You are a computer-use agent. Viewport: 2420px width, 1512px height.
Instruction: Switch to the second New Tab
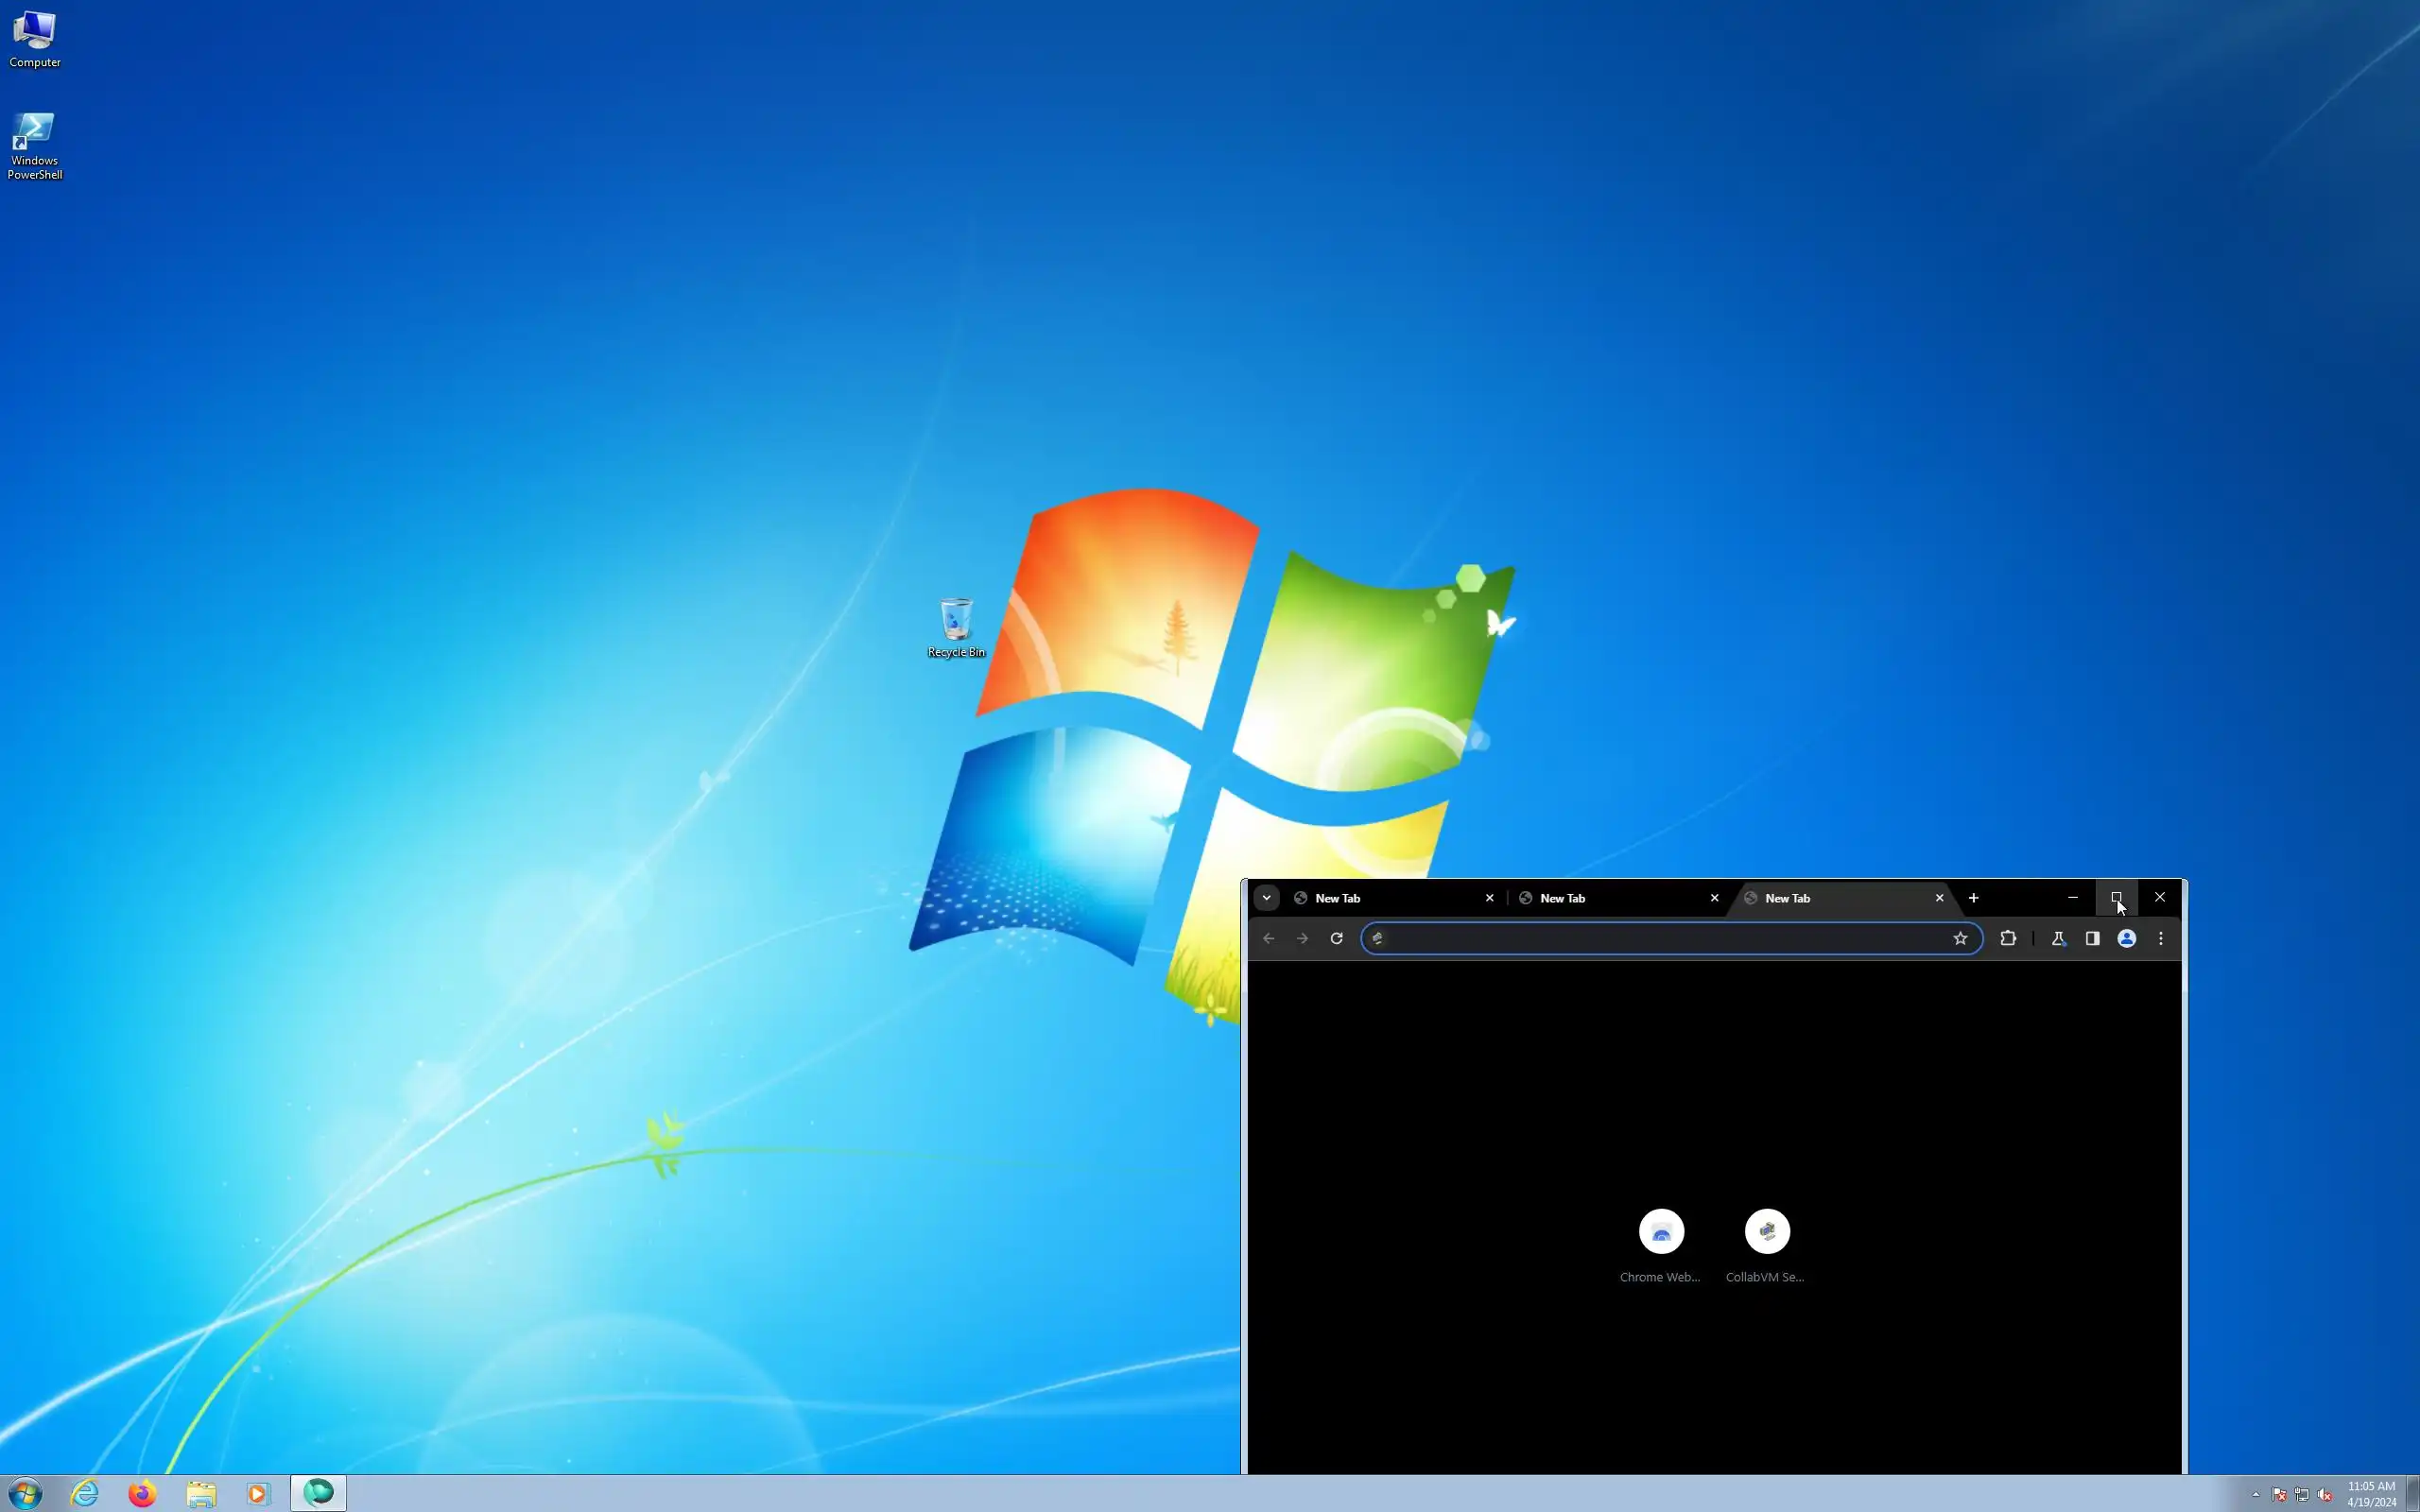[x=1610, y=898]
